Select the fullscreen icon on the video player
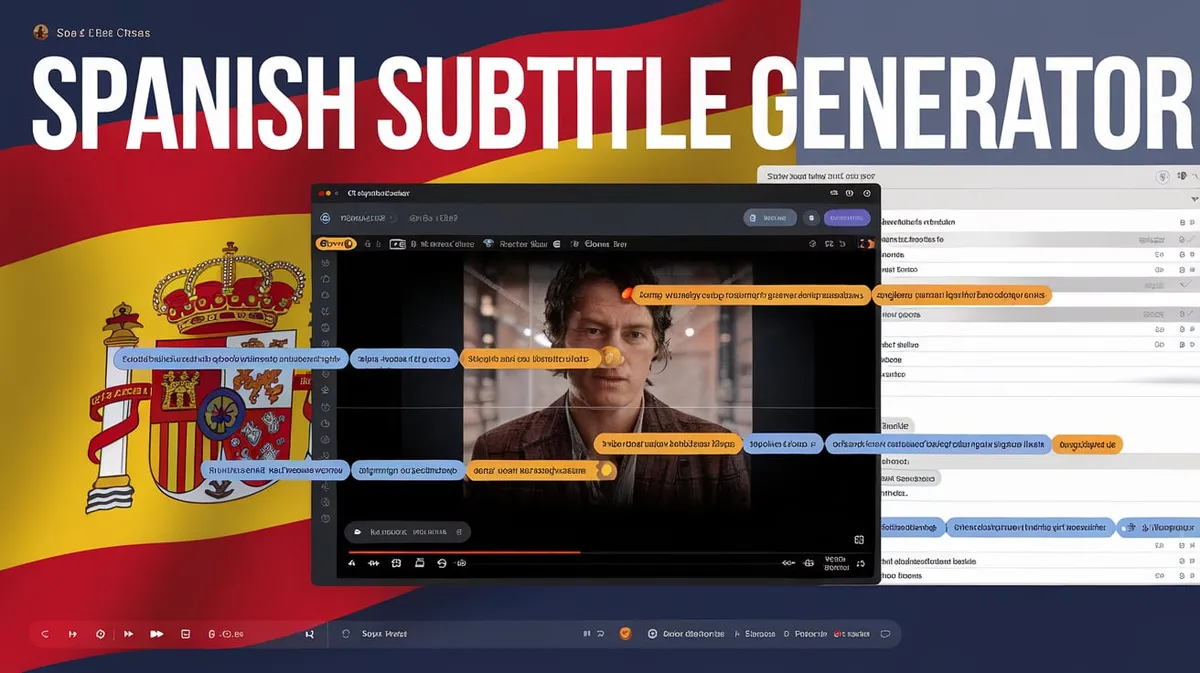 pos(859,539)
